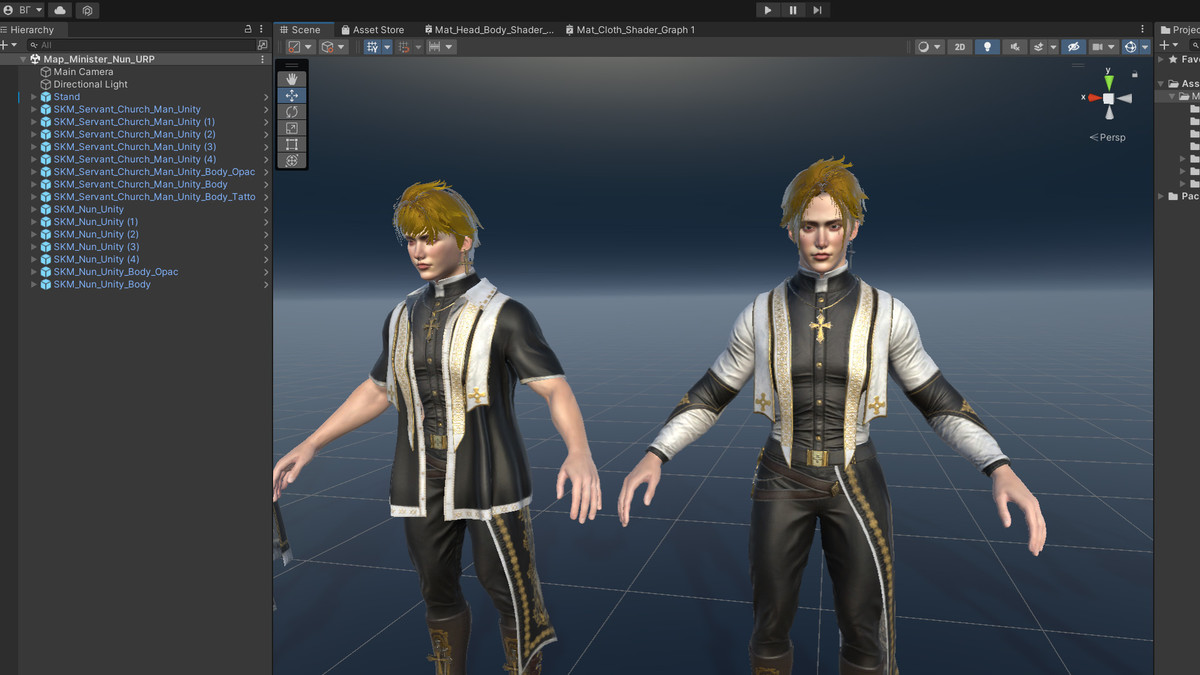
Task: Select the Scale tool
Action: click(x=292, y=128)
